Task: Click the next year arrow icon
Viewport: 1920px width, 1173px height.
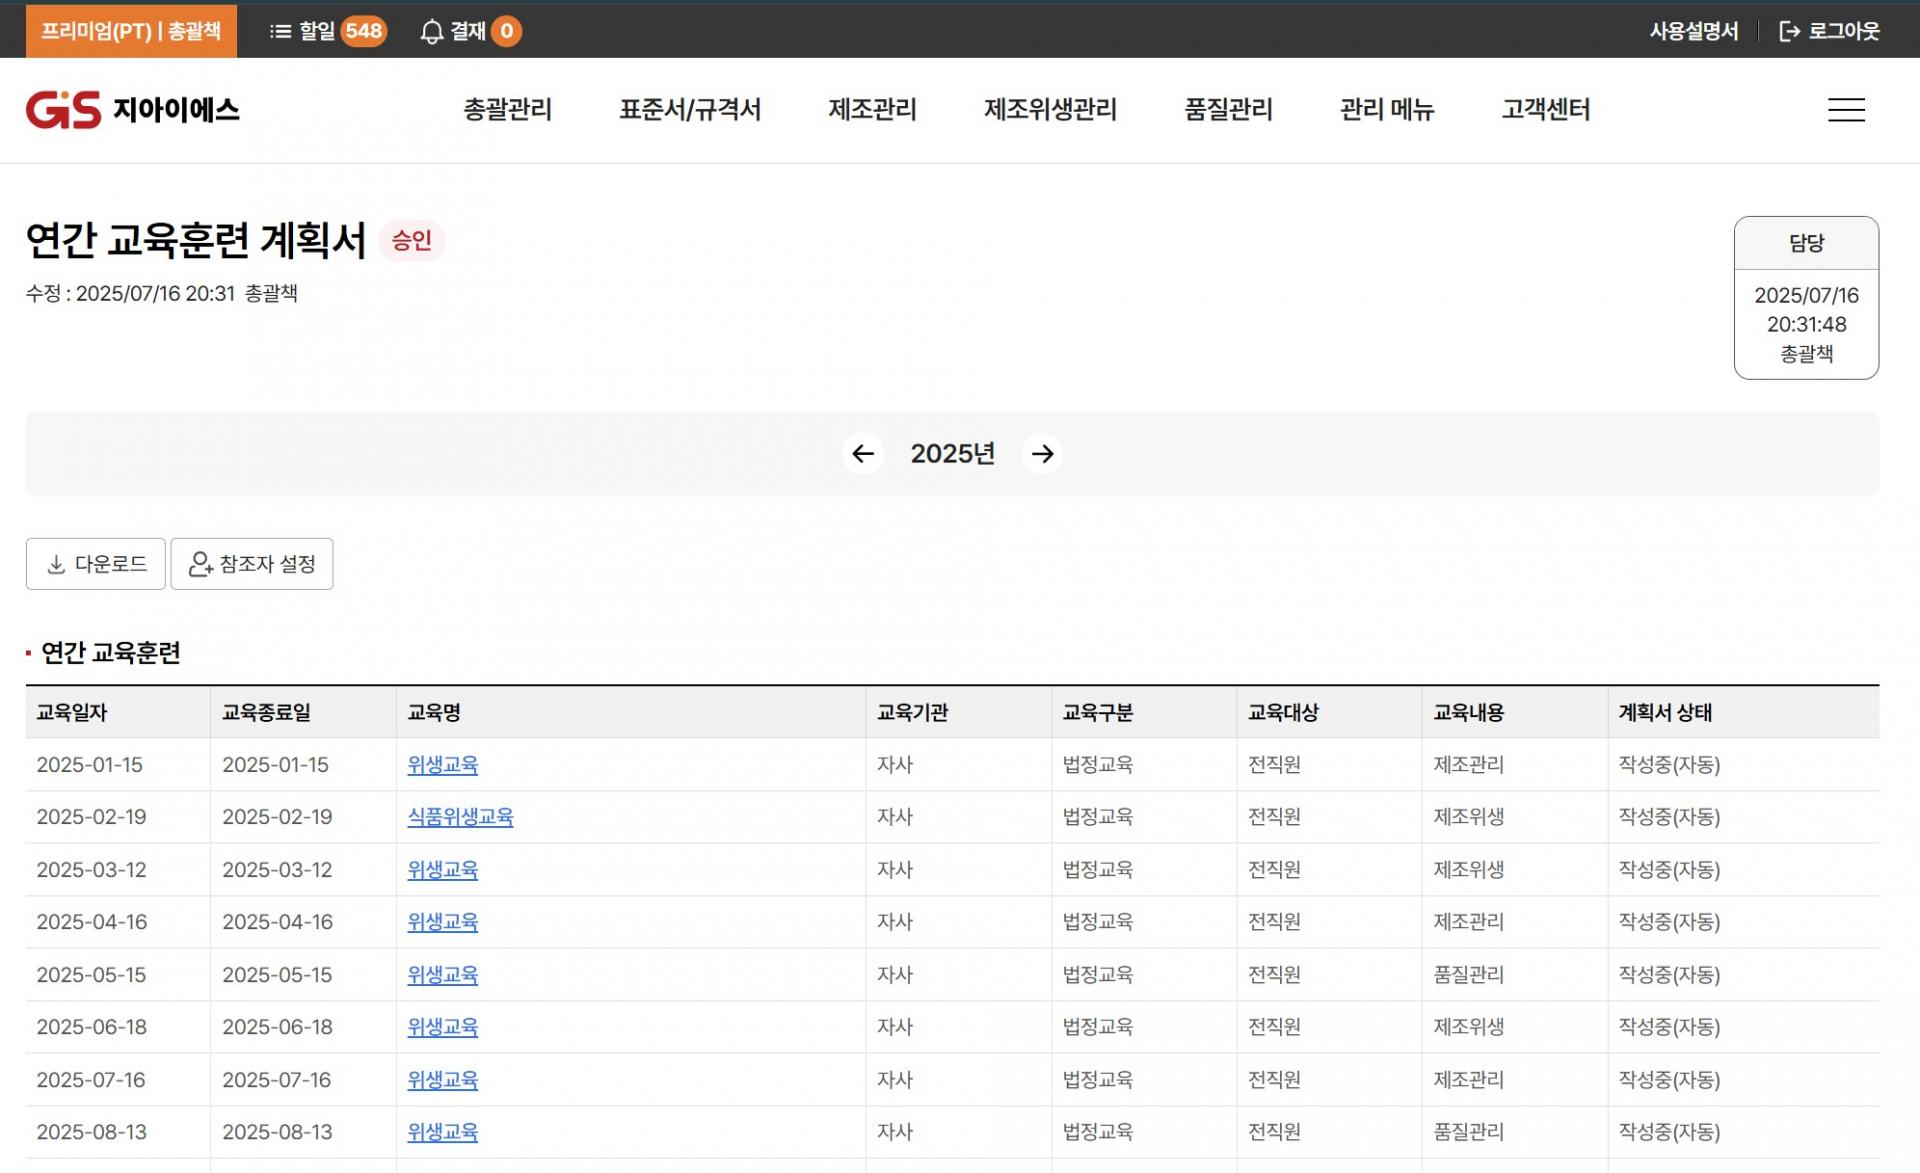Action: click(1042, 454)
